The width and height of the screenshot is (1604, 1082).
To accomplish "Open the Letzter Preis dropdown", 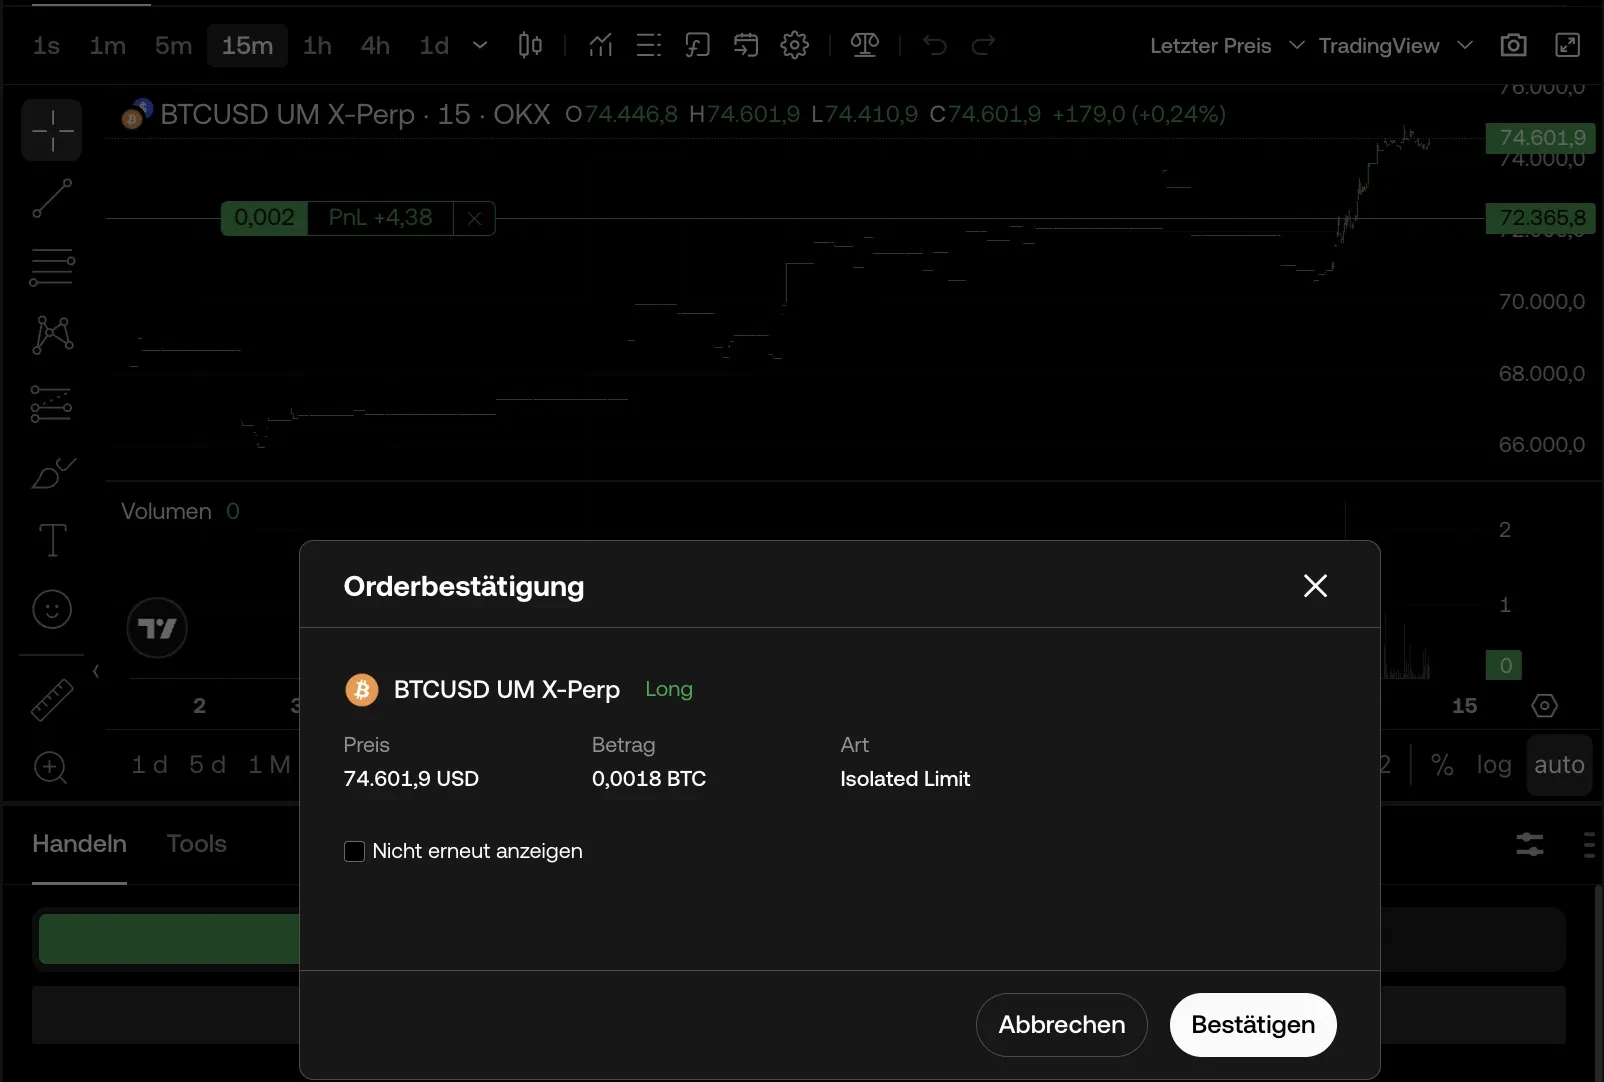I will pos(1226,46).
